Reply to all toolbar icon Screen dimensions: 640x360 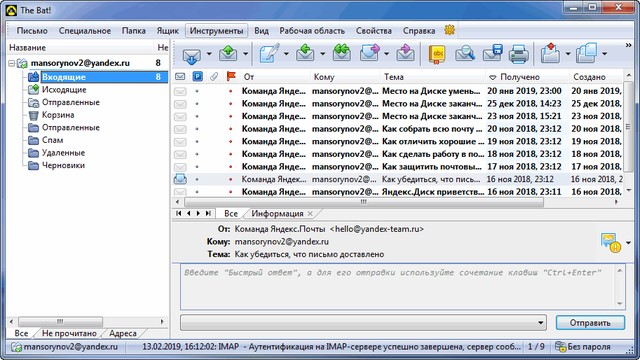(x=342, y=53)
